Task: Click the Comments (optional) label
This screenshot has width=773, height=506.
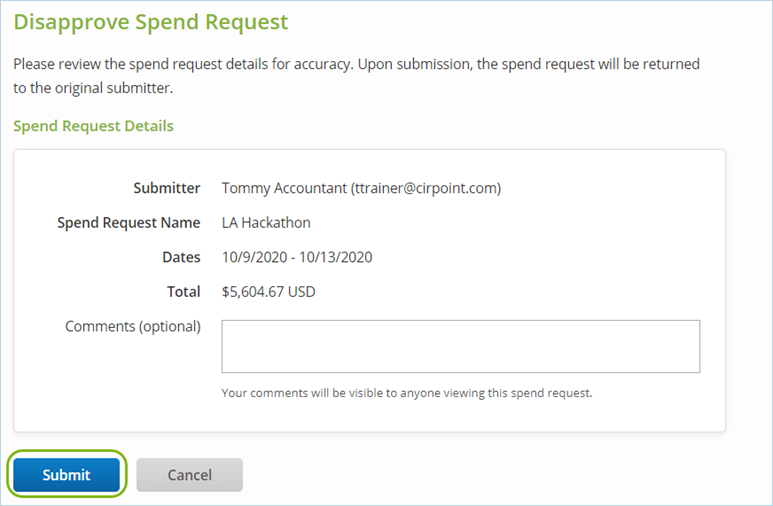Action: click(x=132, y=327)
